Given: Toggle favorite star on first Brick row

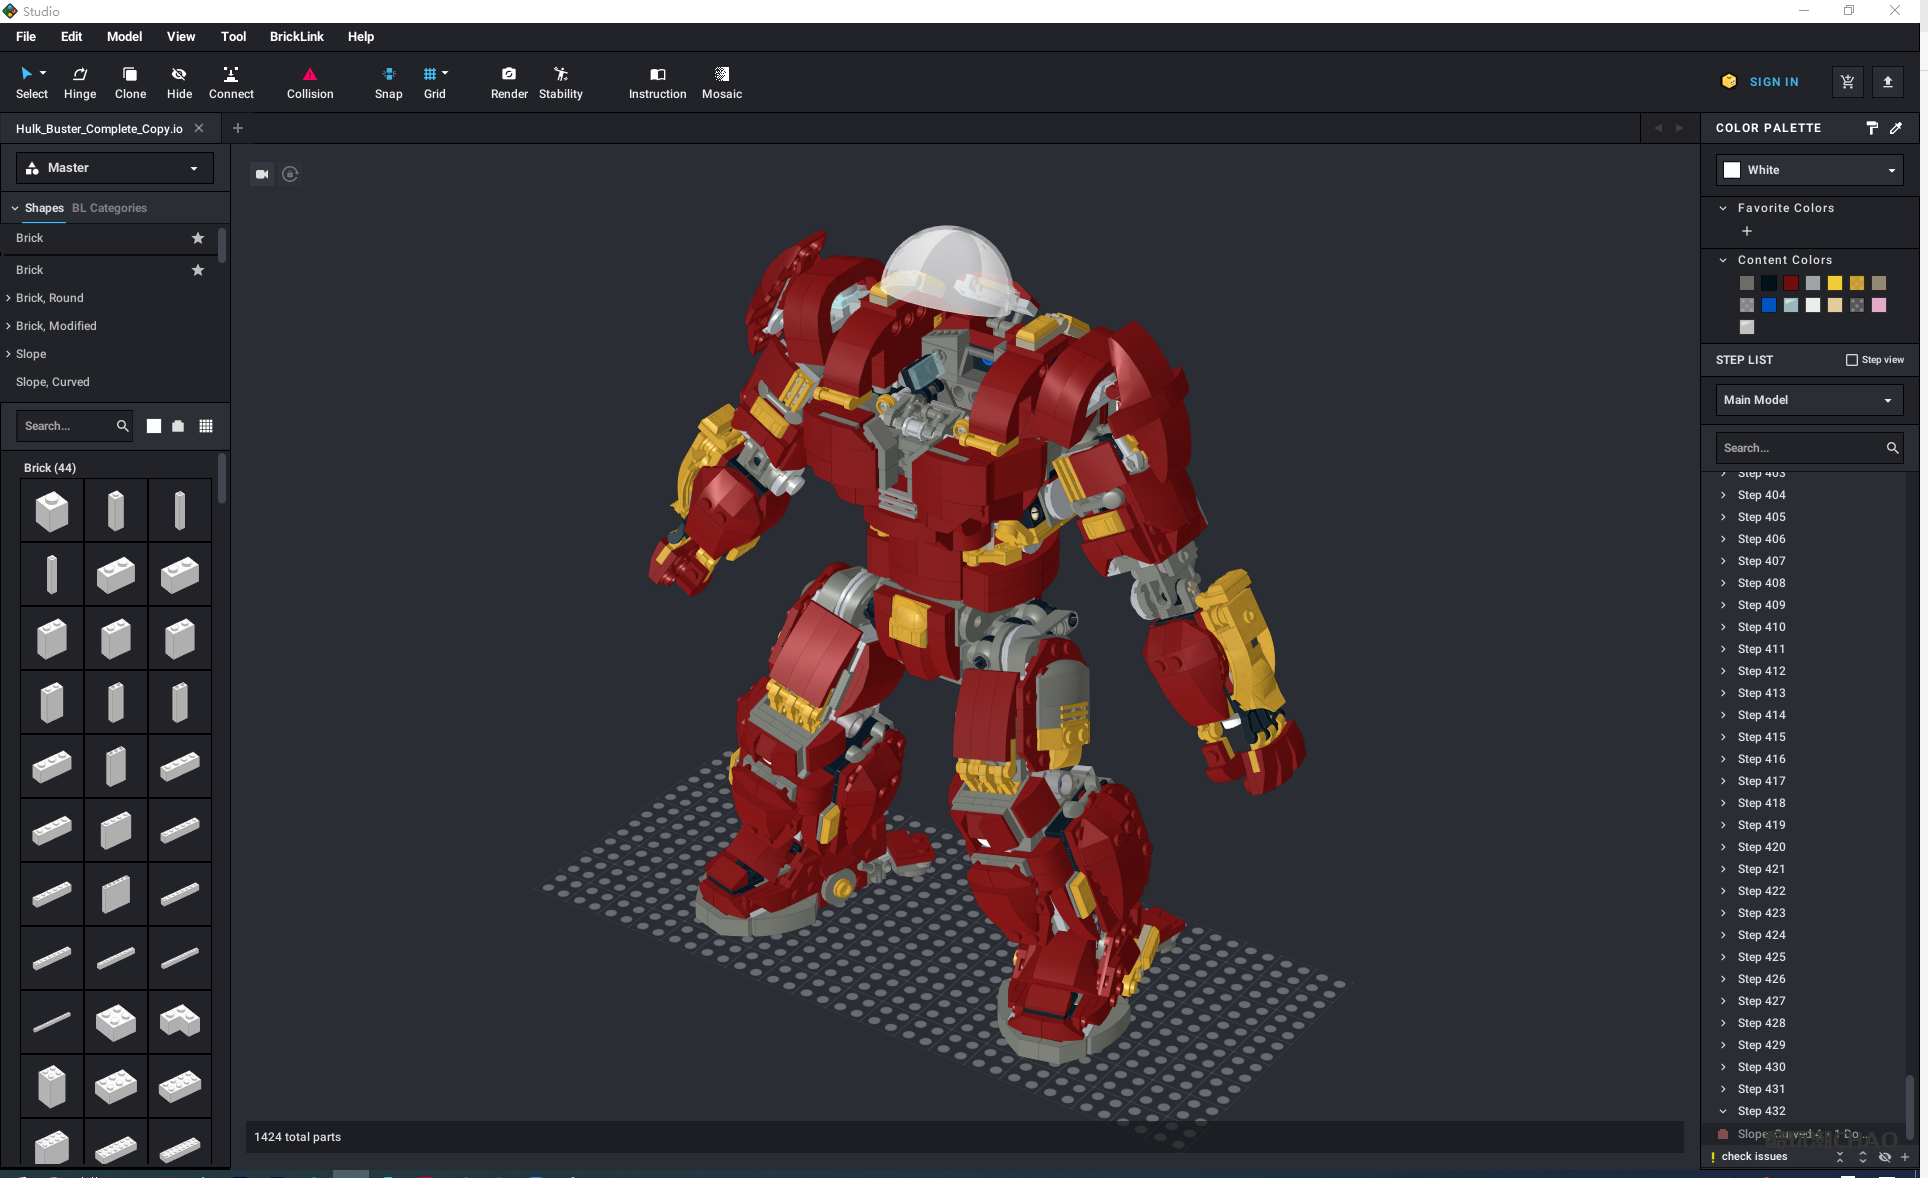Looking at the screenshot, I should [198, 238].
